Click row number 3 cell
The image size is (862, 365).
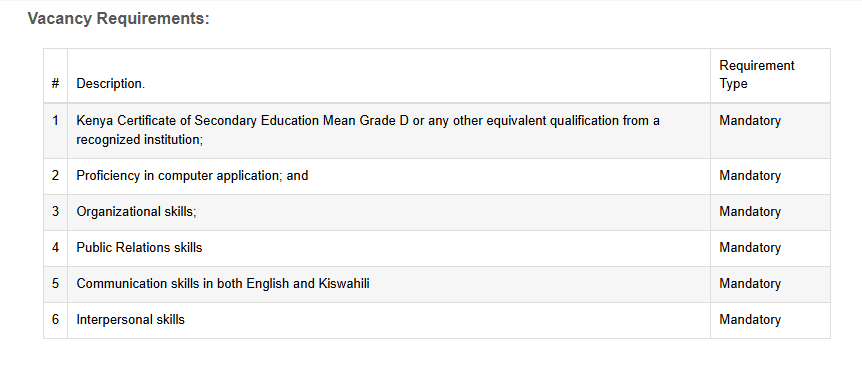(56, 212)
